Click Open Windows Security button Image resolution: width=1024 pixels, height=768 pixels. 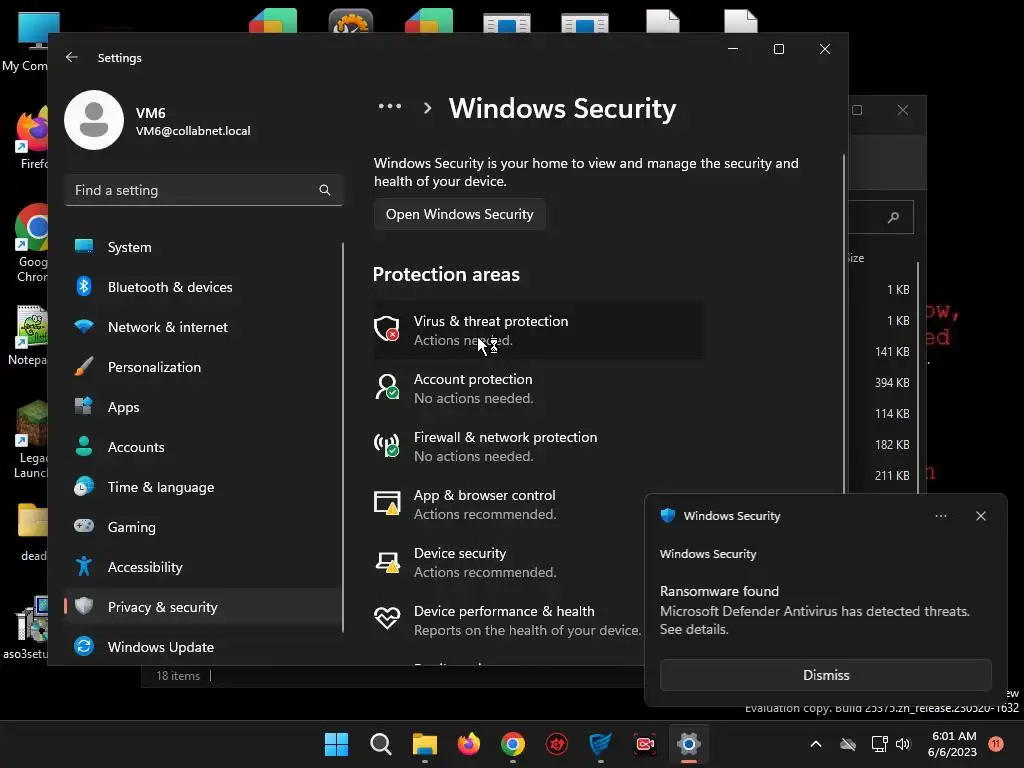pyautogui.click(x=460, y=214)
